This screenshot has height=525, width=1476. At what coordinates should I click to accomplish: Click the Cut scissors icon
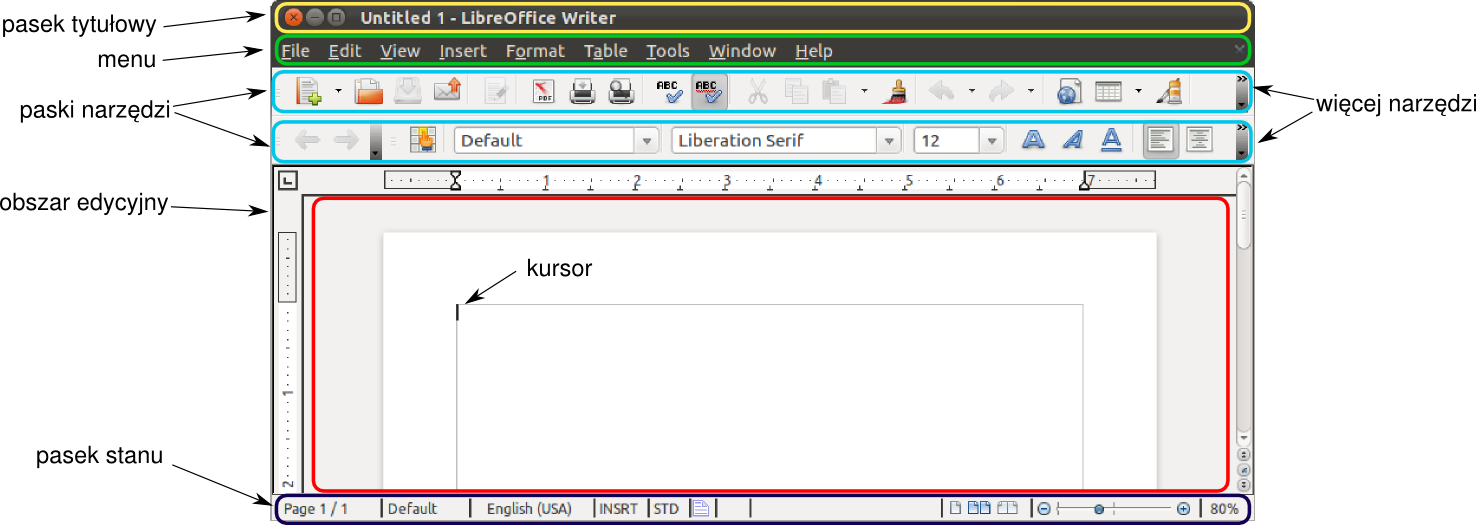758,92
